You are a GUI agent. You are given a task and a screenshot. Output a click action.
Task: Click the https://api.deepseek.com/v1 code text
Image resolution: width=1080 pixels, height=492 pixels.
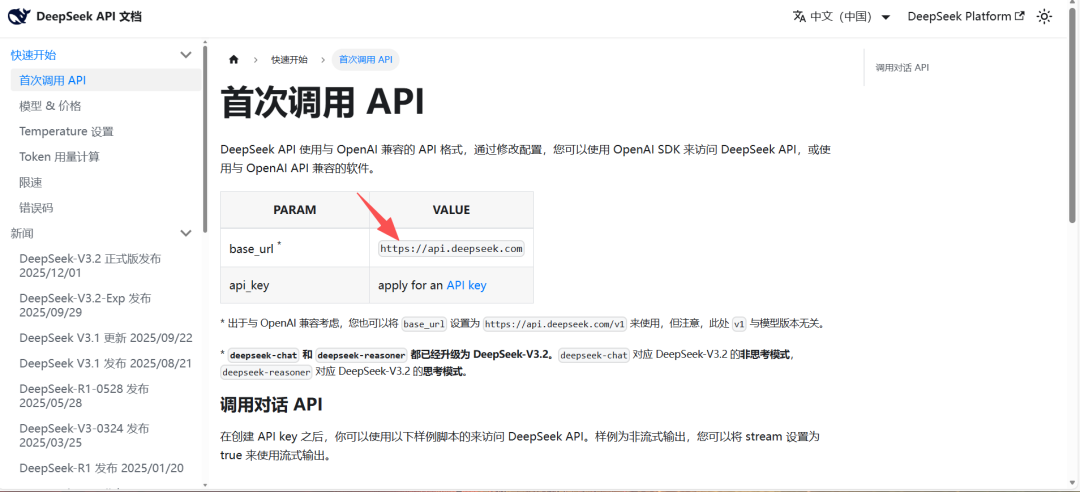pos(554,324)
